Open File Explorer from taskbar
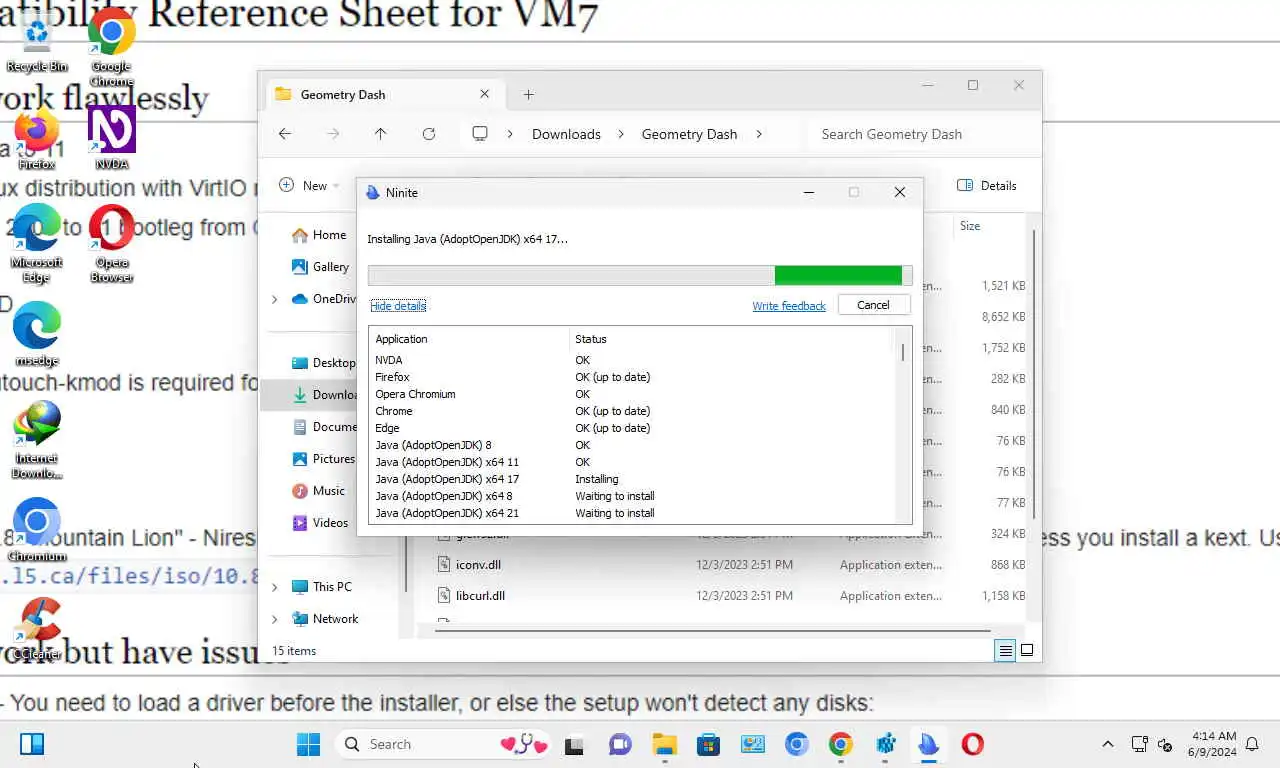Screen dimensions: 1280x768 (664, 744)
